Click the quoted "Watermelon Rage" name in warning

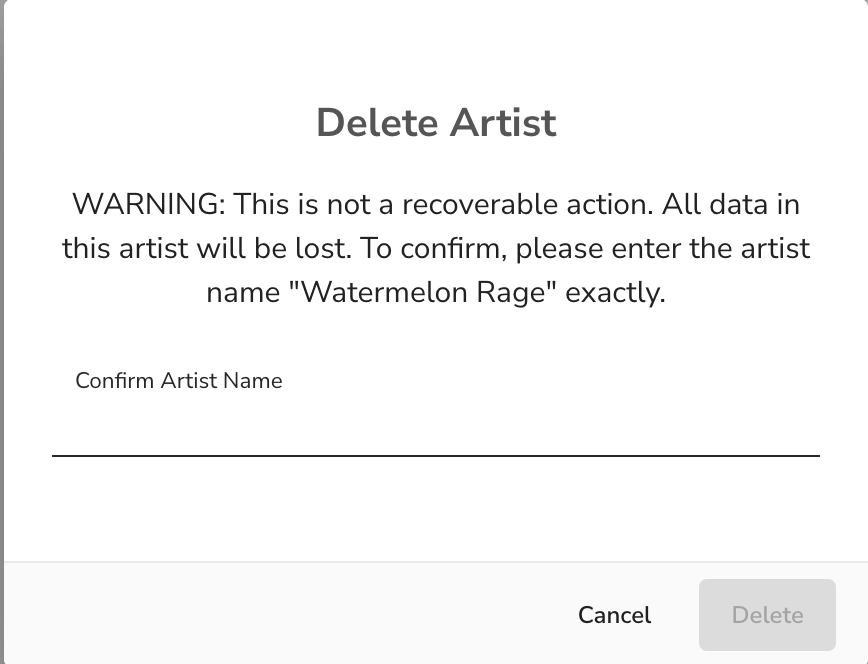coord(423,292)
